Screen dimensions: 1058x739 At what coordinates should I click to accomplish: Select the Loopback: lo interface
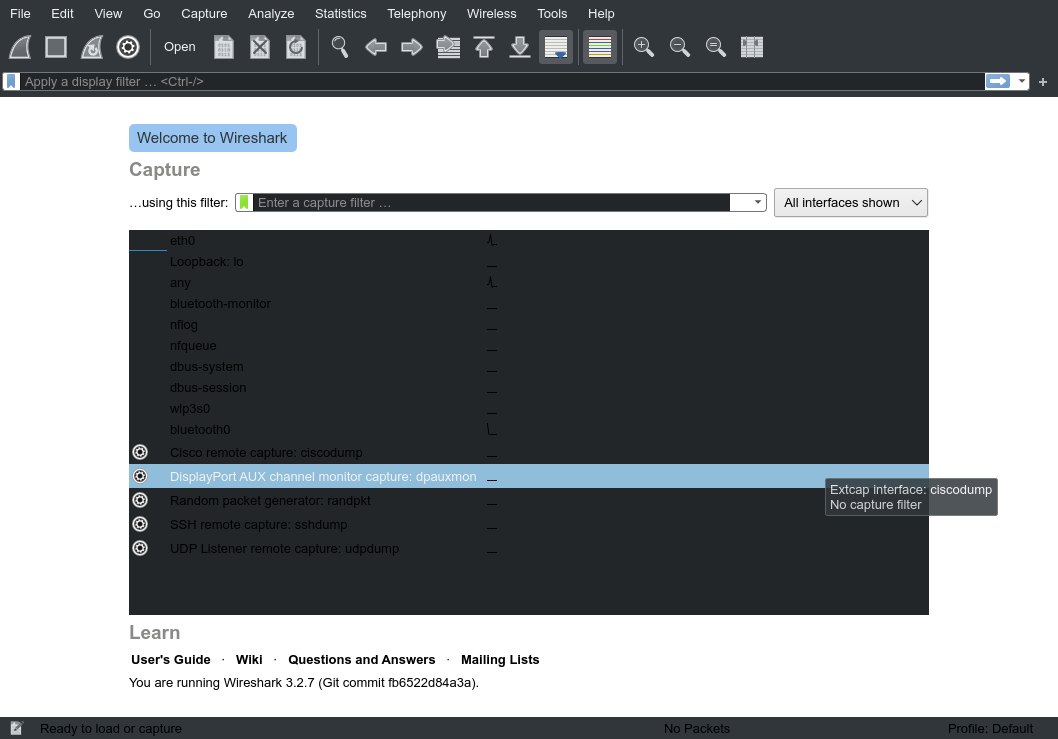[x=529, y=262]
